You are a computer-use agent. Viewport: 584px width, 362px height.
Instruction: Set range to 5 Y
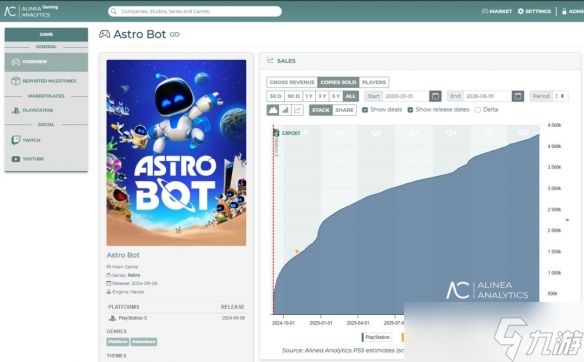[x=336, y=96]
